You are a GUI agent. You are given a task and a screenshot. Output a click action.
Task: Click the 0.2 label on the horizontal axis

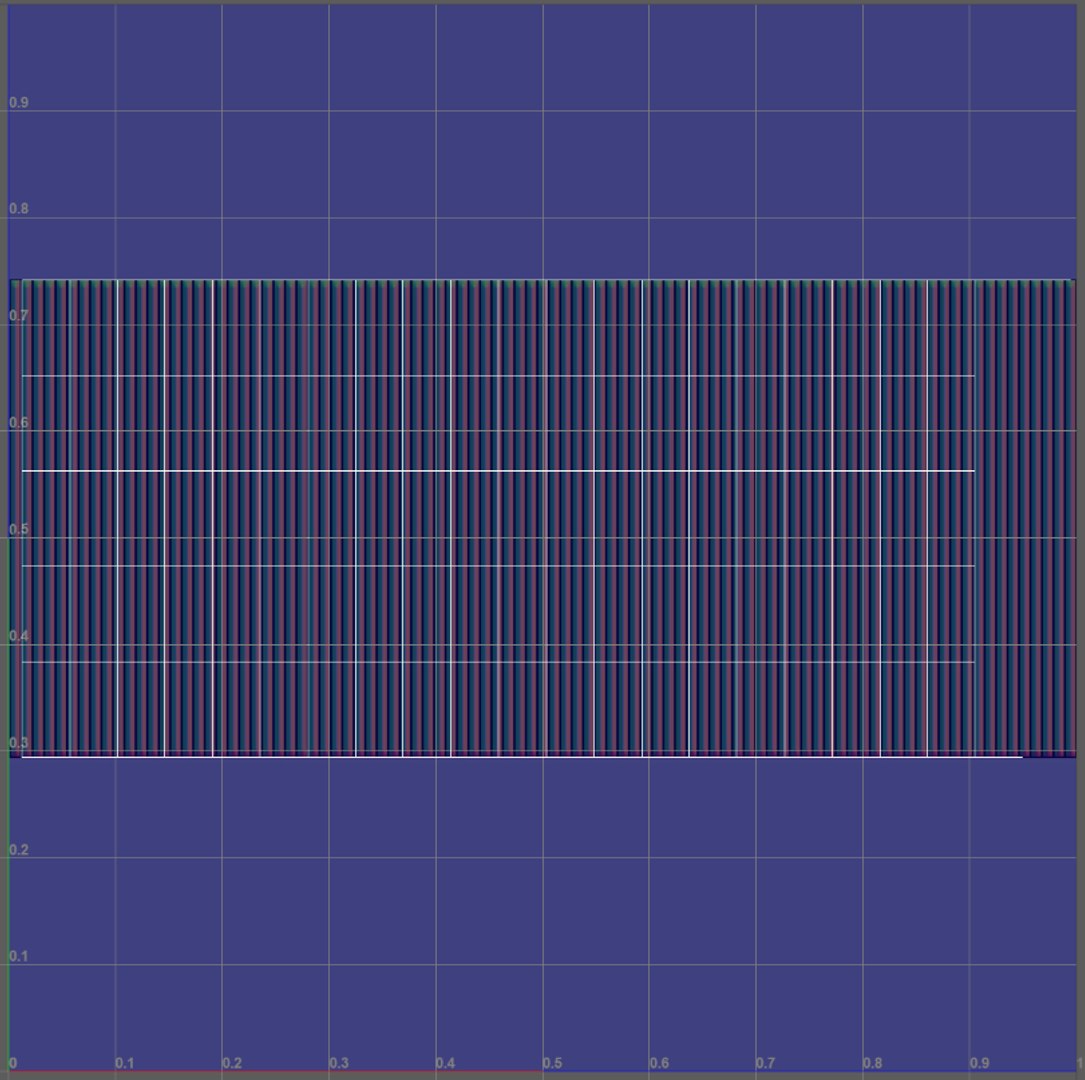pos(232,1063)
